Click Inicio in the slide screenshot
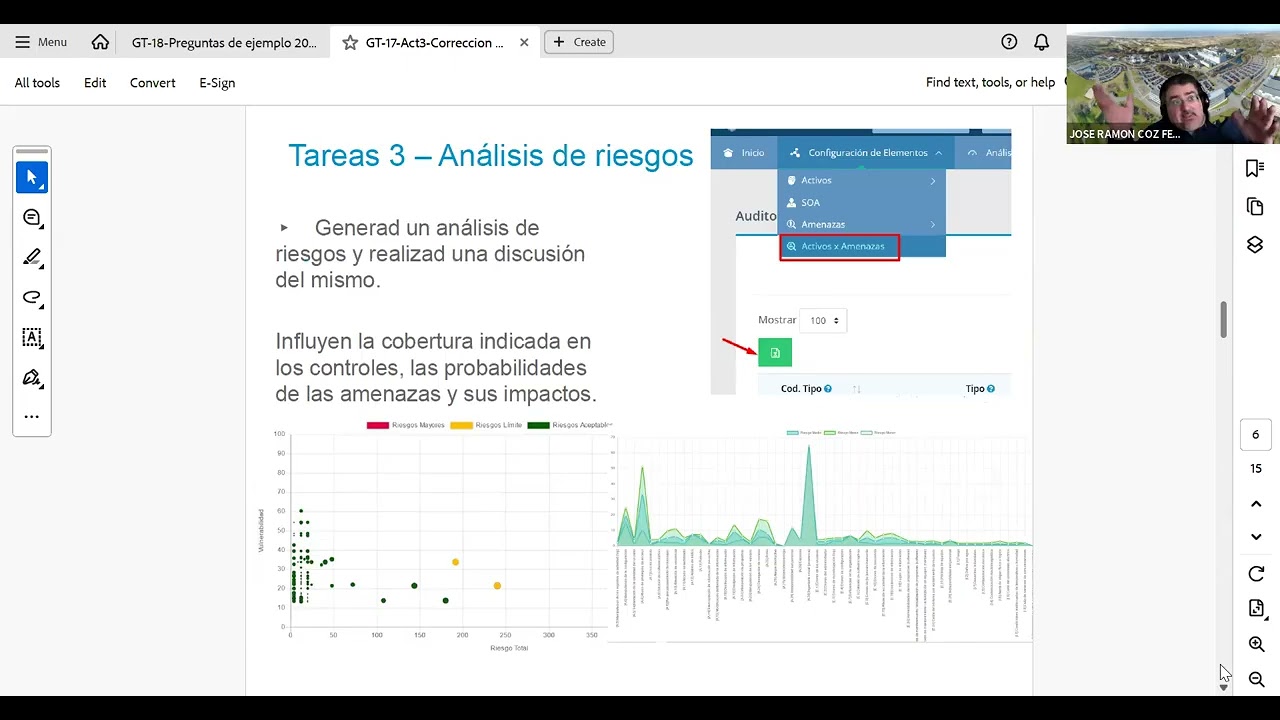Viewport: 1280px width, 720px height. point(743,153)
